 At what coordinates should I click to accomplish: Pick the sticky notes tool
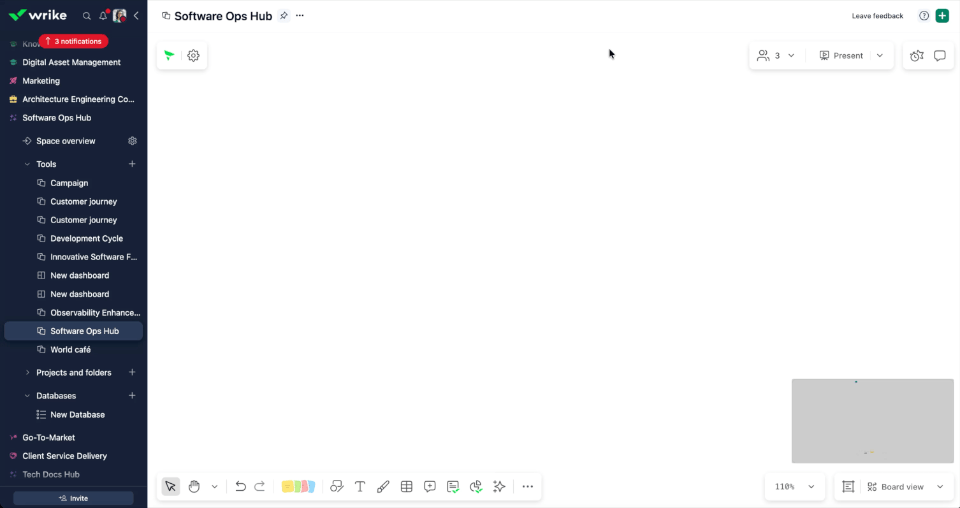[298, 487]
